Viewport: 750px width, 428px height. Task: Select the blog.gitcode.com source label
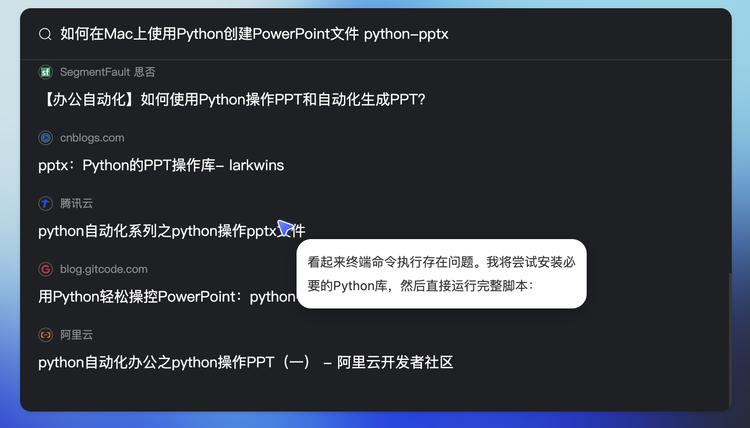pyautogui.click(x=104, y=269)
